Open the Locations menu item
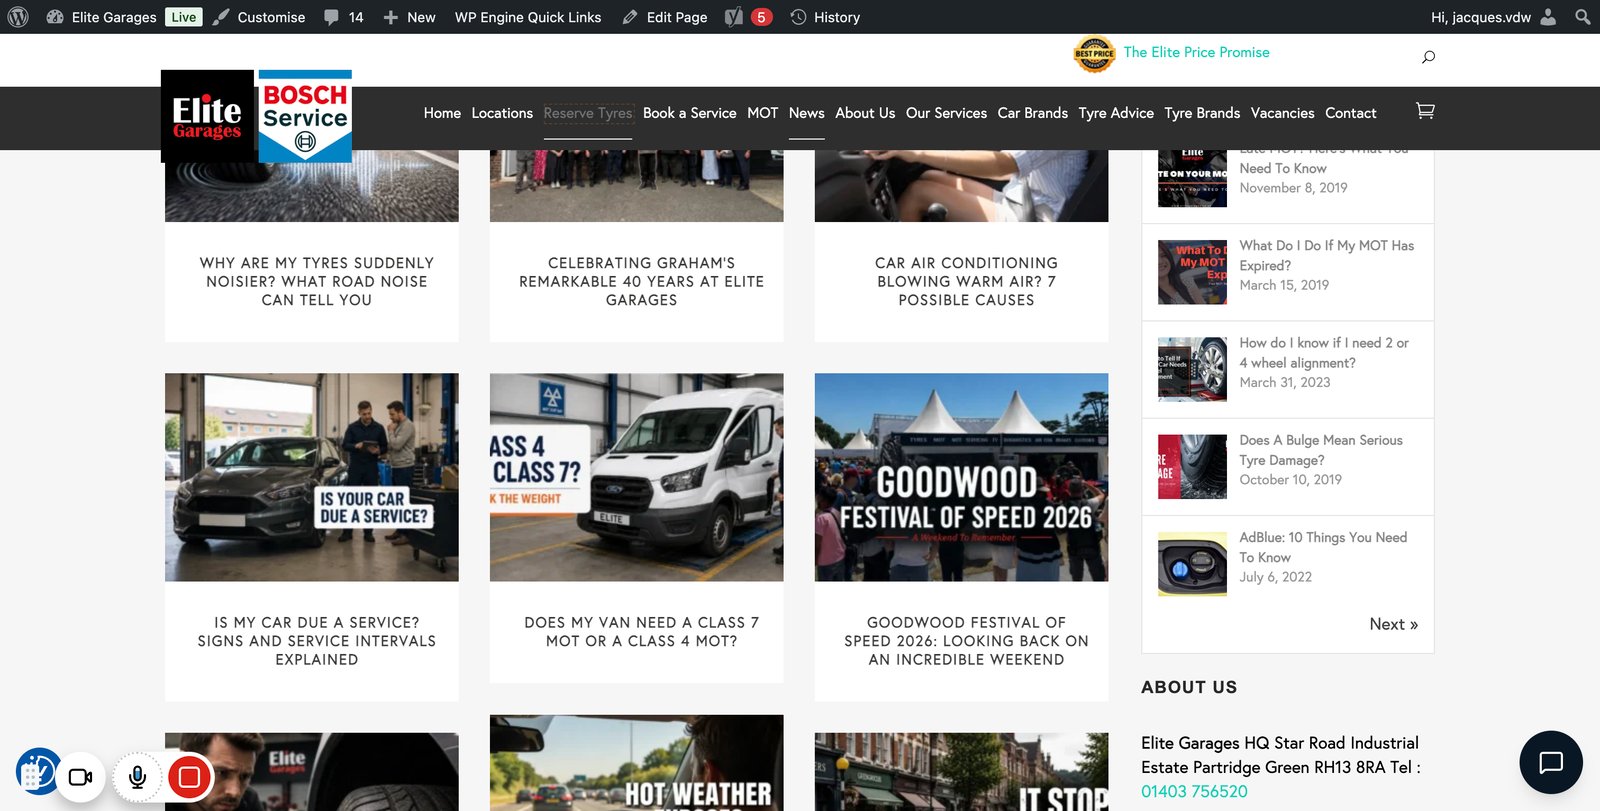The height and width of the screenshot is (811, 1600). (x=502, y=113)
